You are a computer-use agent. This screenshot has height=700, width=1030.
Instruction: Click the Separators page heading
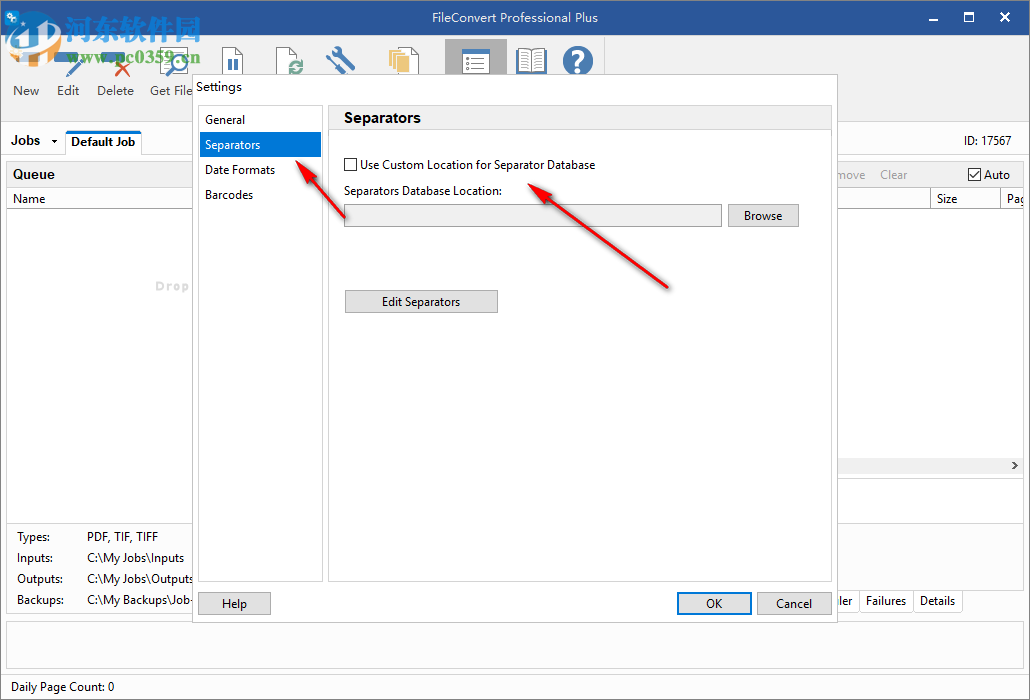point(382,118)
